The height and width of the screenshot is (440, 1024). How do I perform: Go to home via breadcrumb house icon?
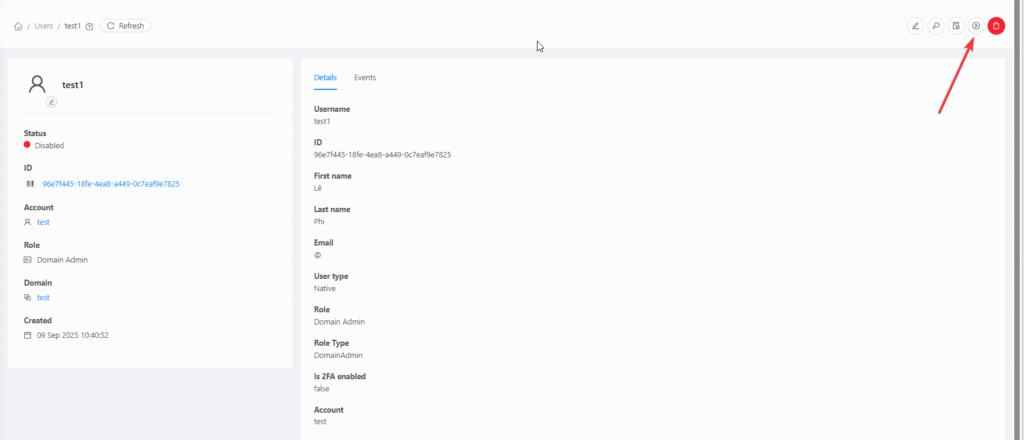coord(18,26)
